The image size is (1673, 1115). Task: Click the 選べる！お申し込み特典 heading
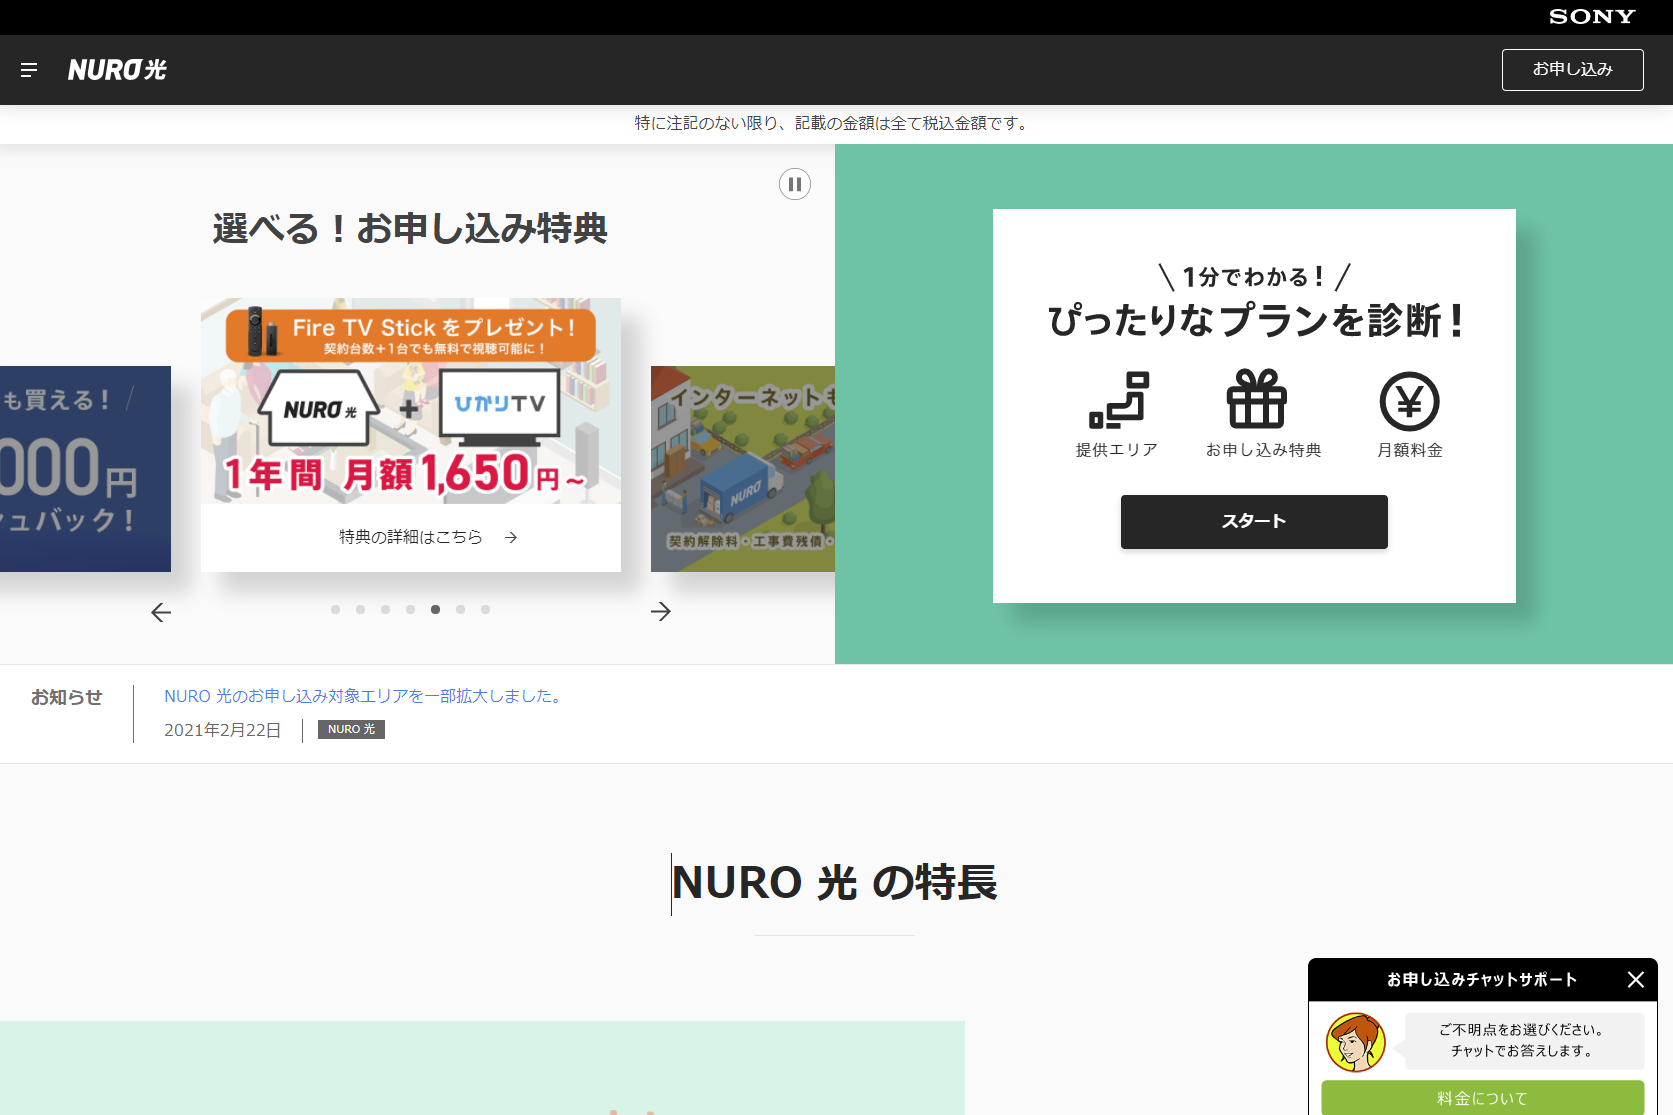pos(410,228)
